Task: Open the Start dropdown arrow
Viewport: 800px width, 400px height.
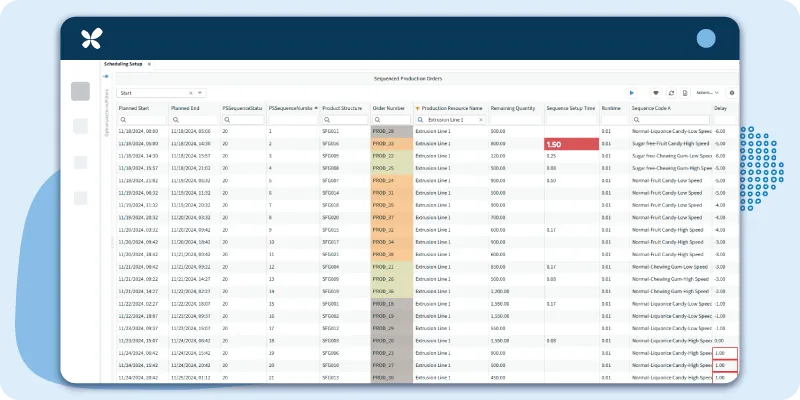Action: (x=199, y=92)
